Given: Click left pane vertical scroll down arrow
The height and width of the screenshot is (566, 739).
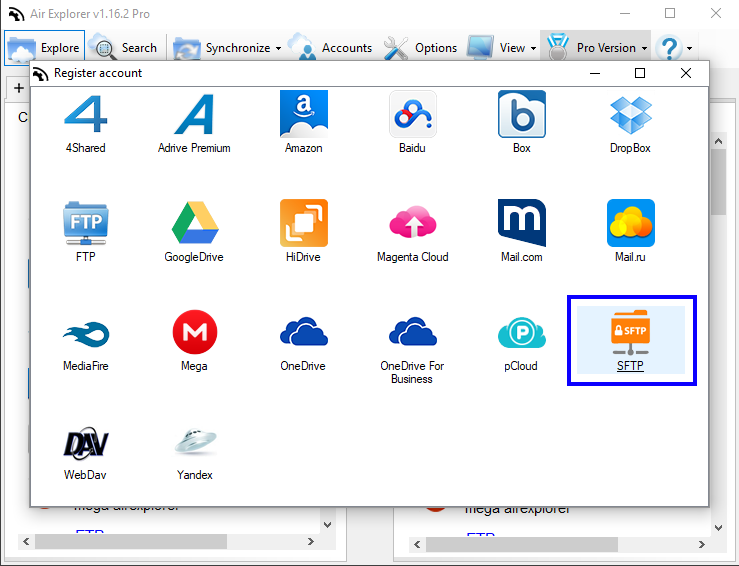Looking at the screenshot, I should (x=328, y=524).
